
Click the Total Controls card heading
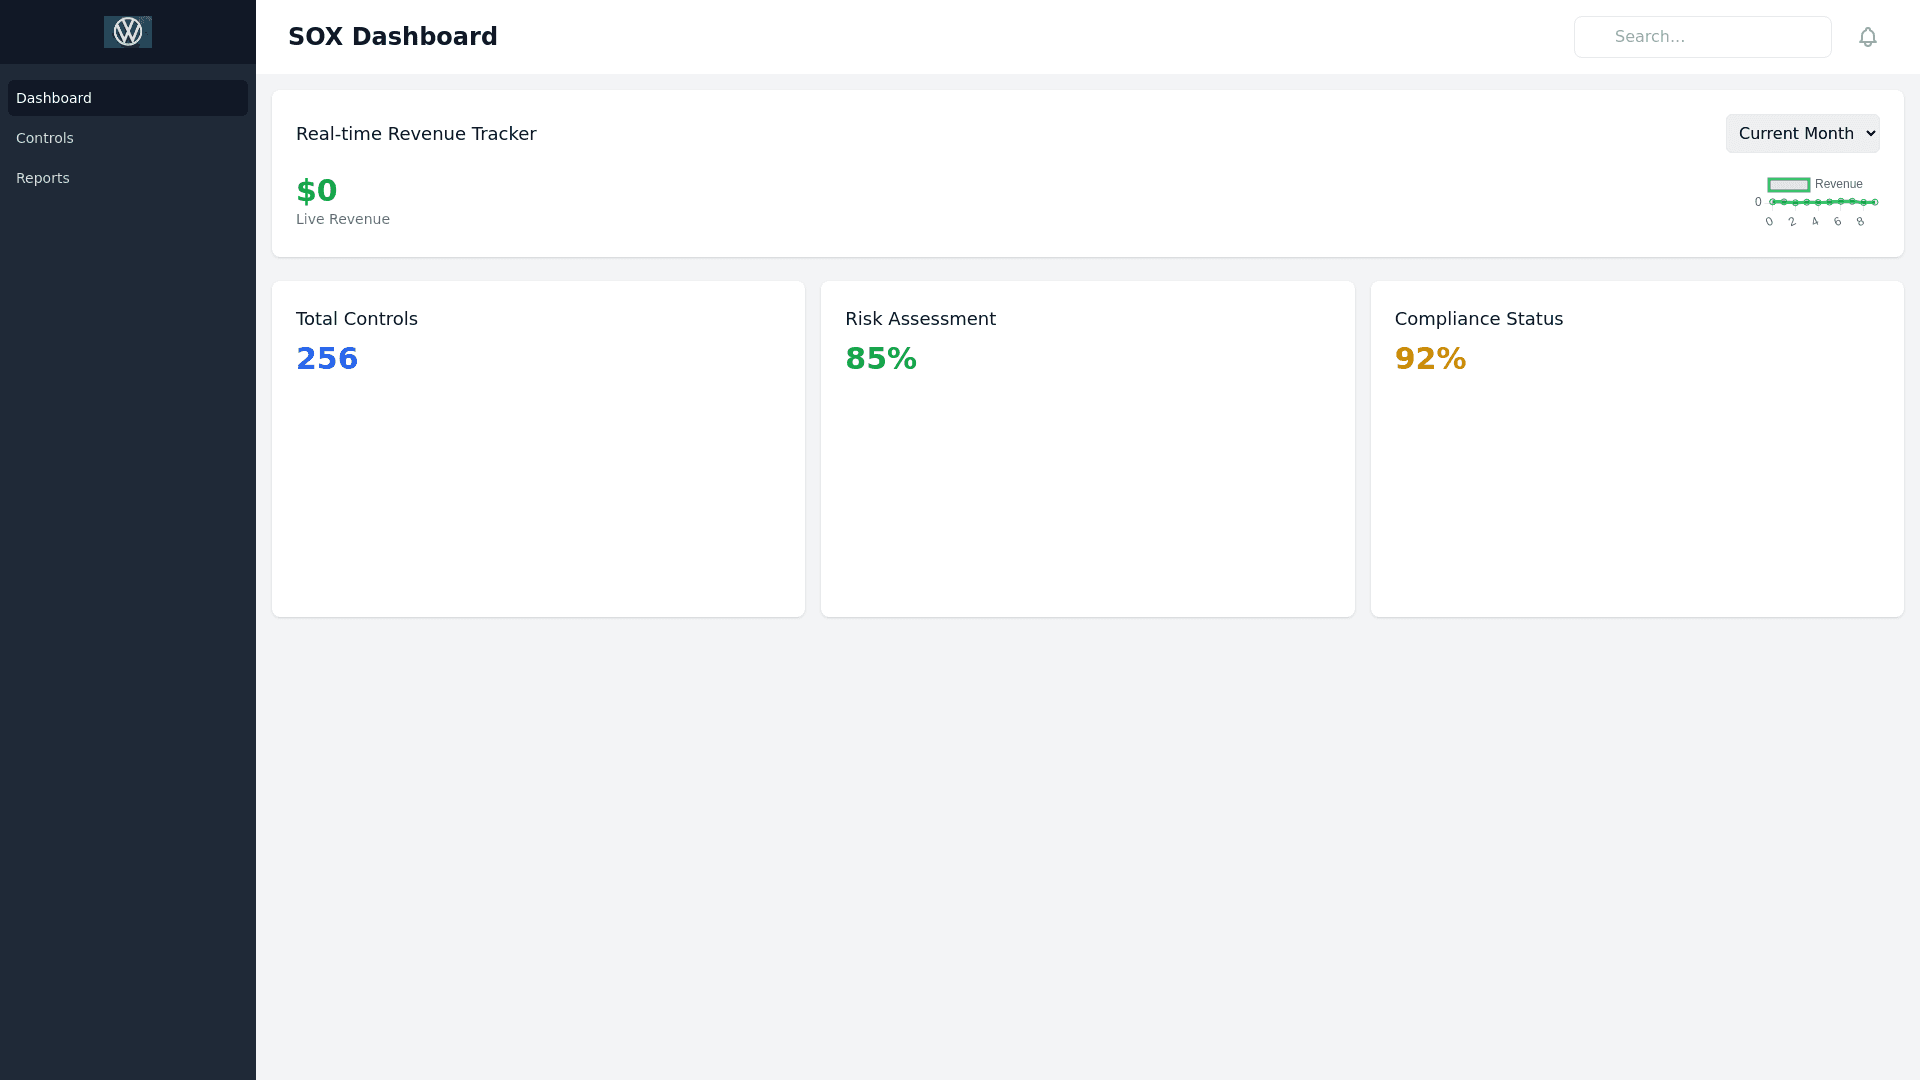click(357, 319)
